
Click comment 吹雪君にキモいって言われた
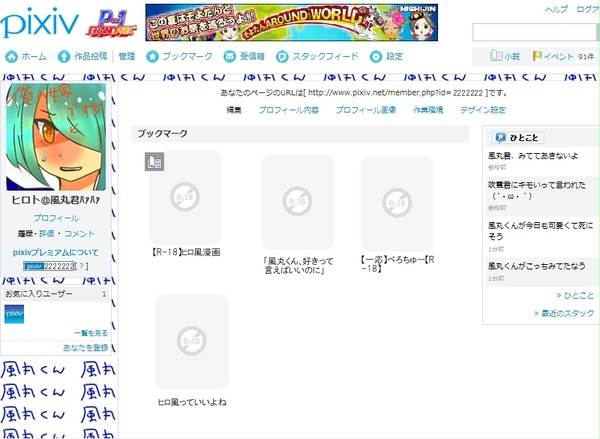pos(537,190)
